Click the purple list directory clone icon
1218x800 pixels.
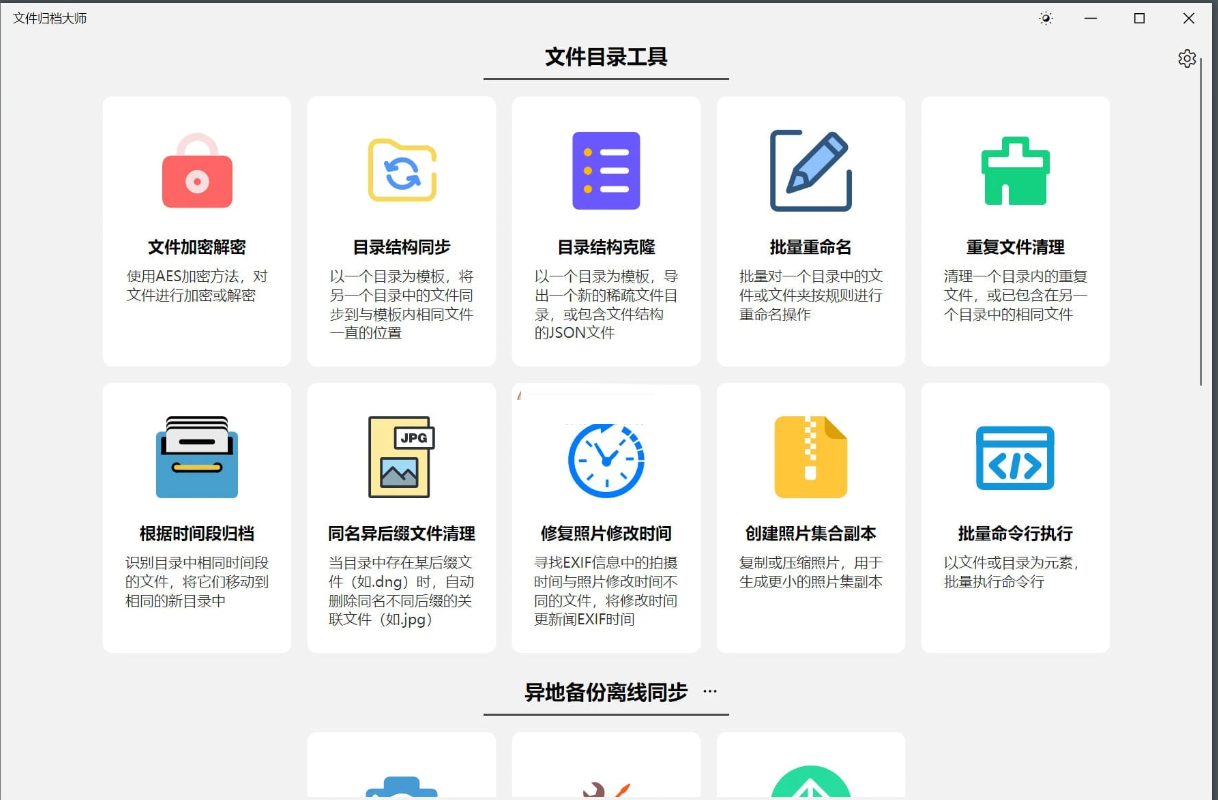[x=606, y=170]
